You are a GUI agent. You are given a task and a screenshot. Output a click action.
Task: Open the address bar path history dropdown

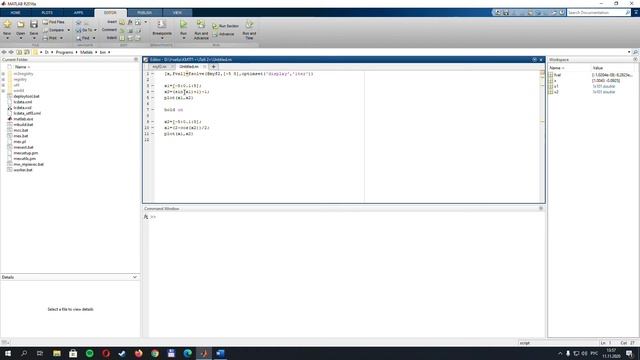tap(629, 52)
